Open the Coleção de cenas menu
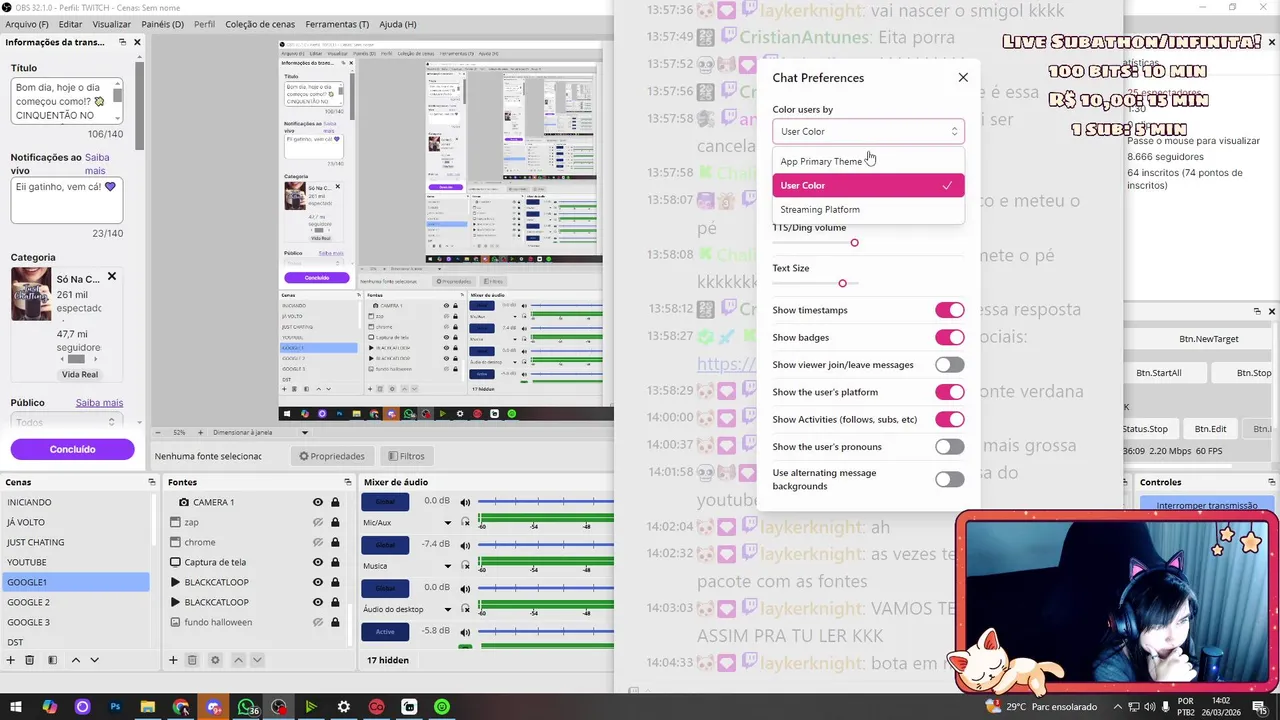The width and height of the screenshot is (1280, 720). tap(260, 24)
